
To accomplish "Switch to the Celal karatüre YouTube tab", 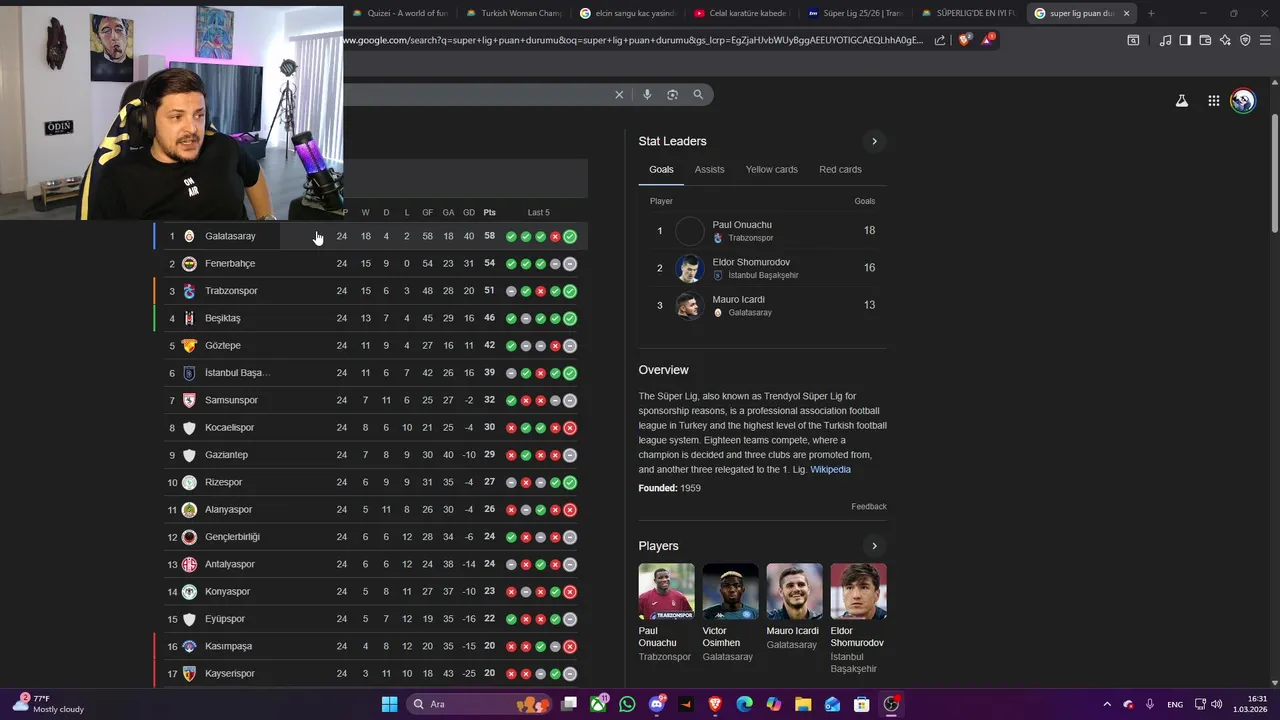I will point(741,13).
